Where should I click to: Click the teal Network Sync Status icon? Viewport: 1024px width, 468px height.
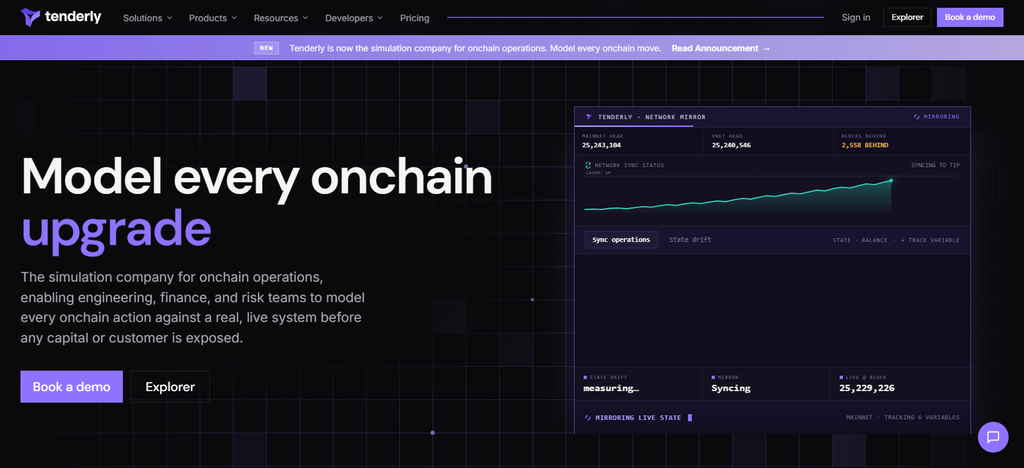point(588,165)
